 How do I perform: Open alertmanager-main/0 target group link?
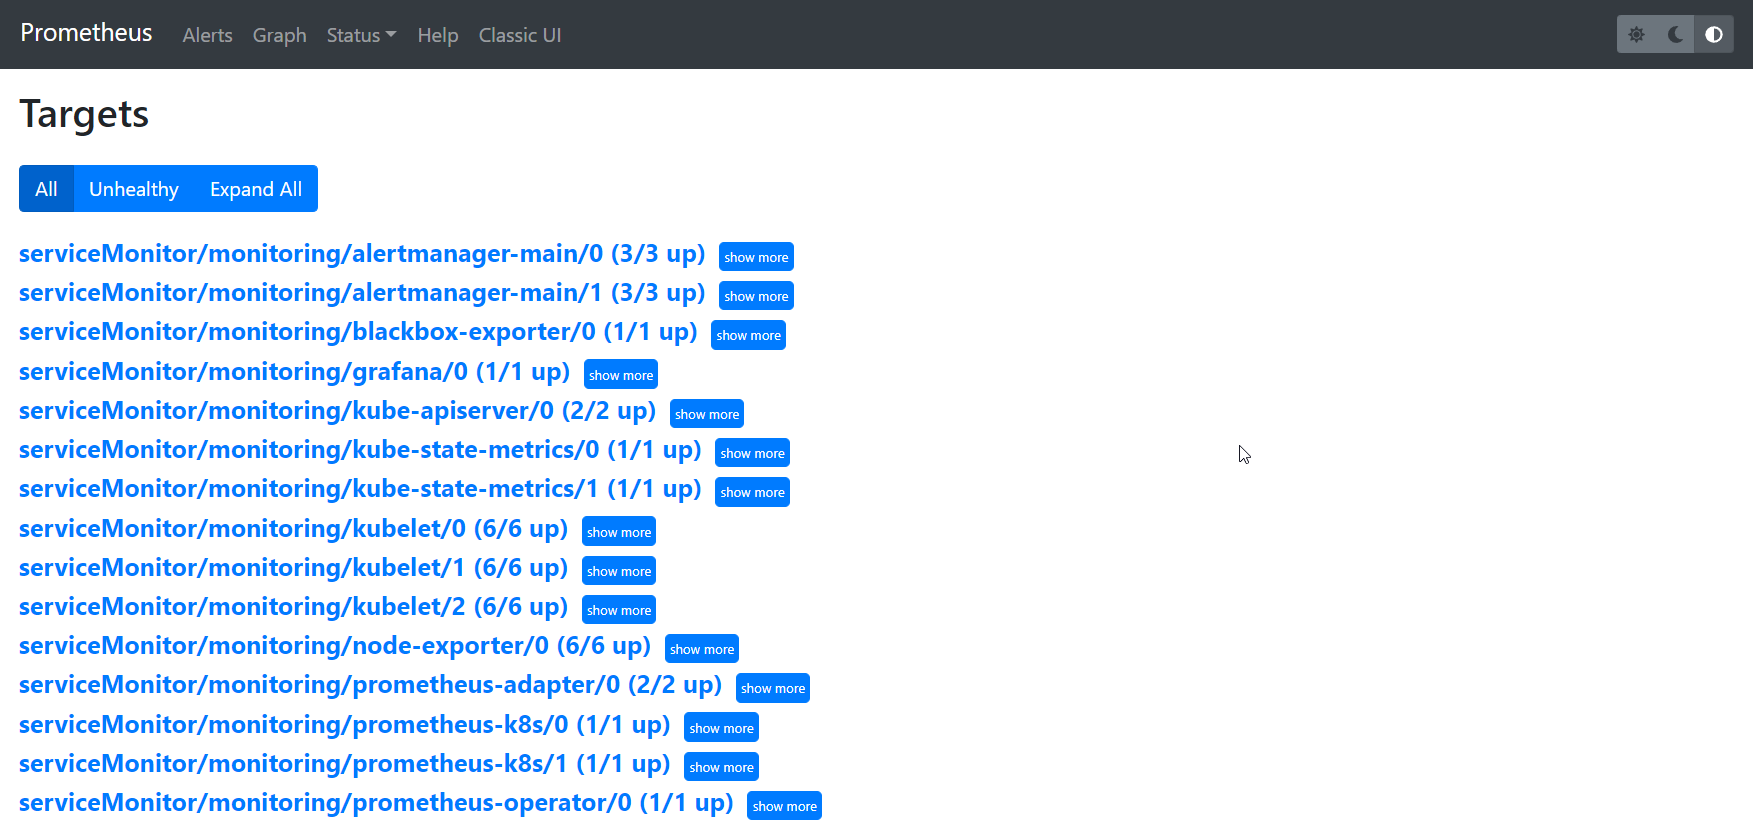[x=362, y=254]
